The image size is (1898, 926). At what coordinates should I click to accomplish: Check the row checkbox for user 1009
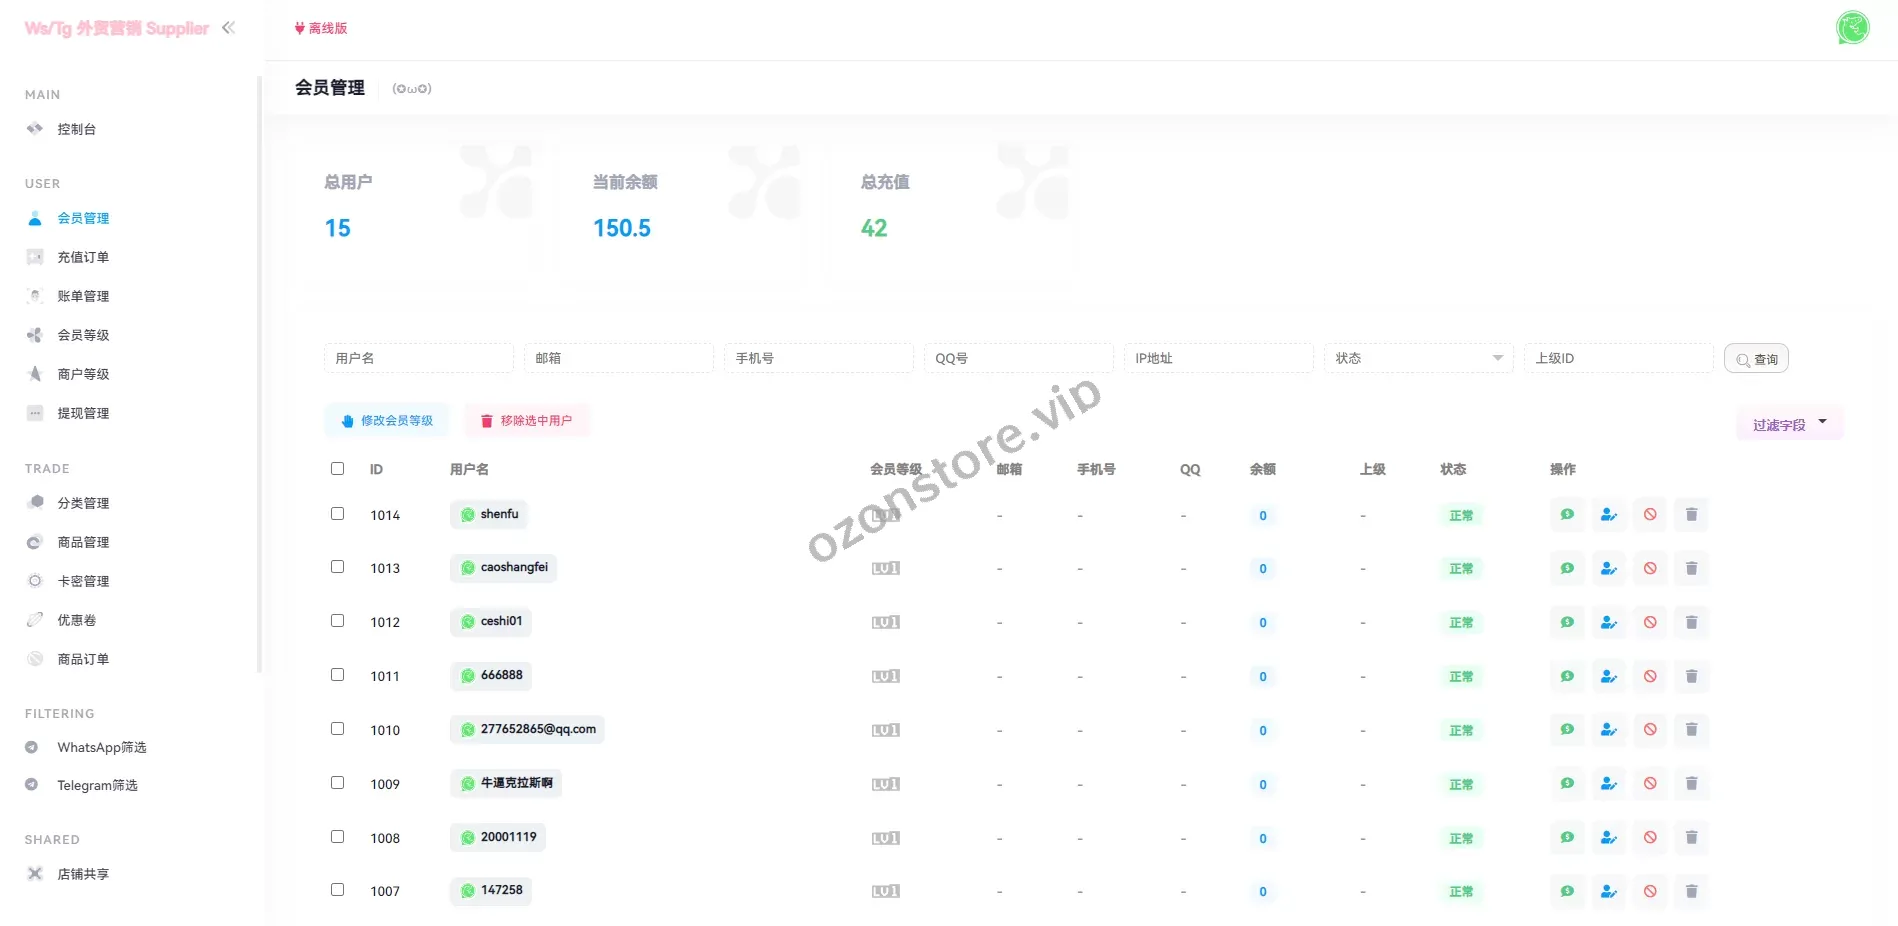[x=338, y=783]
